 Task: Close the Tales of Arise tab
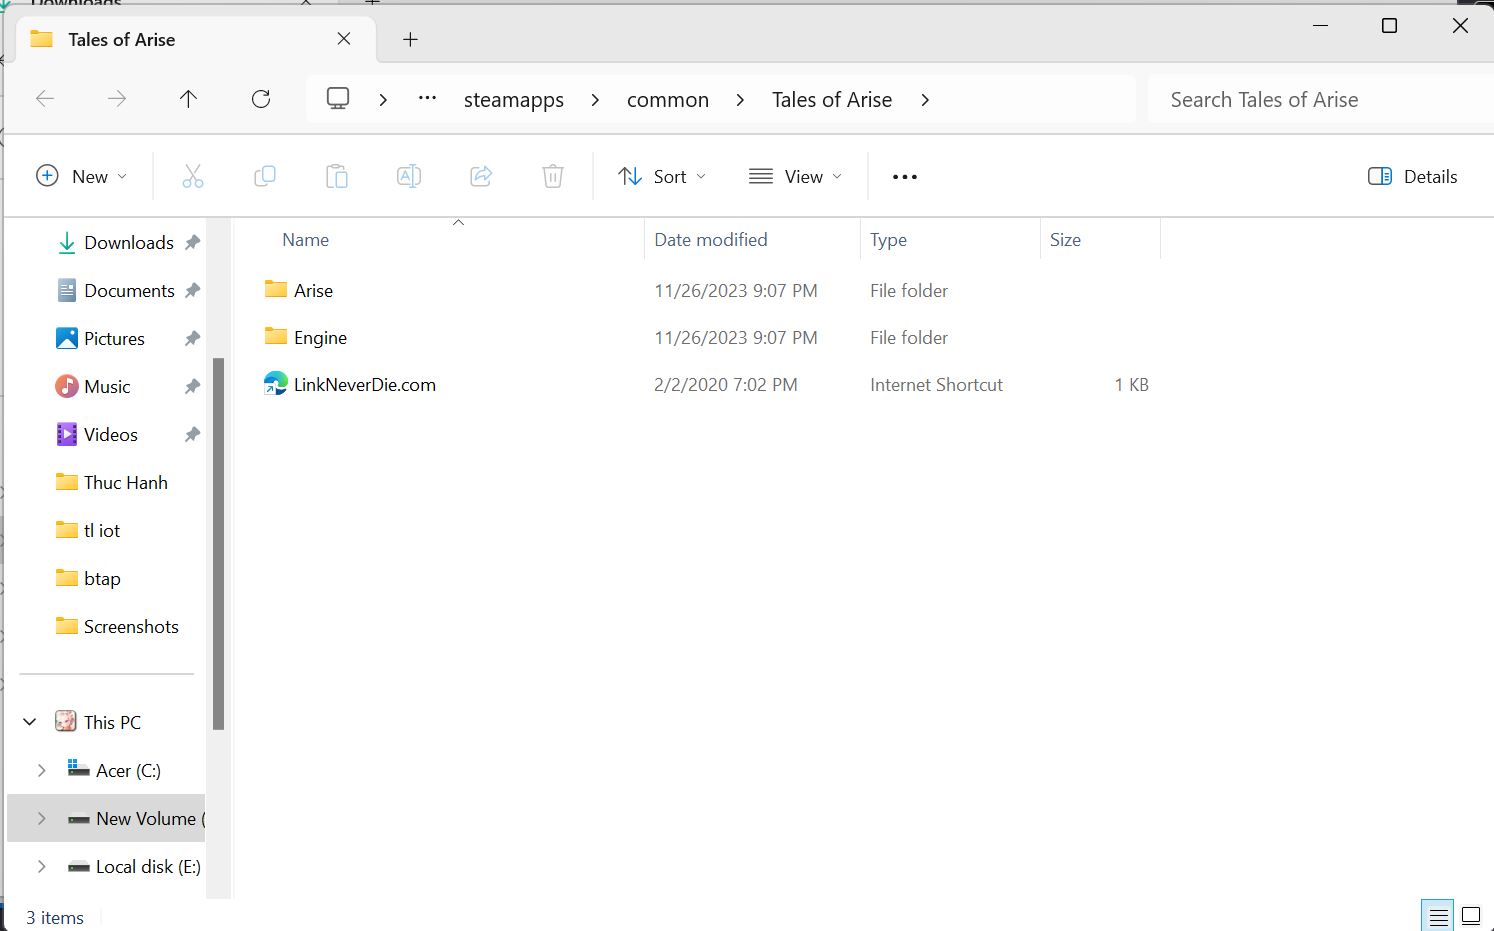(x=344, y=39)
